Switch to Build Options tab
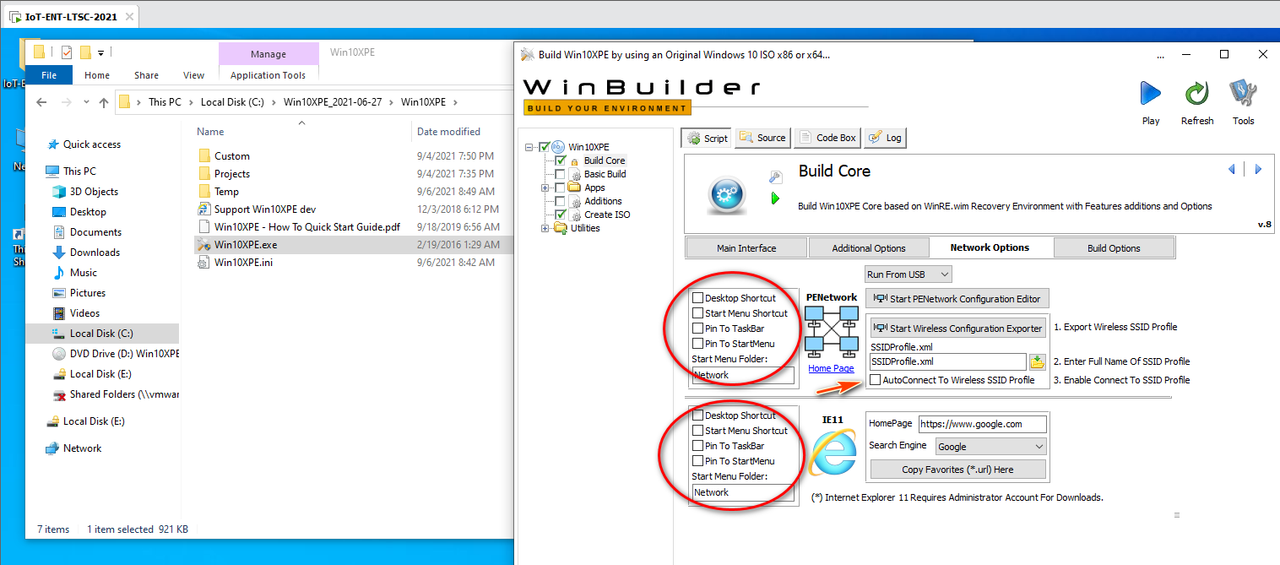This screenshot has height=565, width=1280. [1114, 248]
